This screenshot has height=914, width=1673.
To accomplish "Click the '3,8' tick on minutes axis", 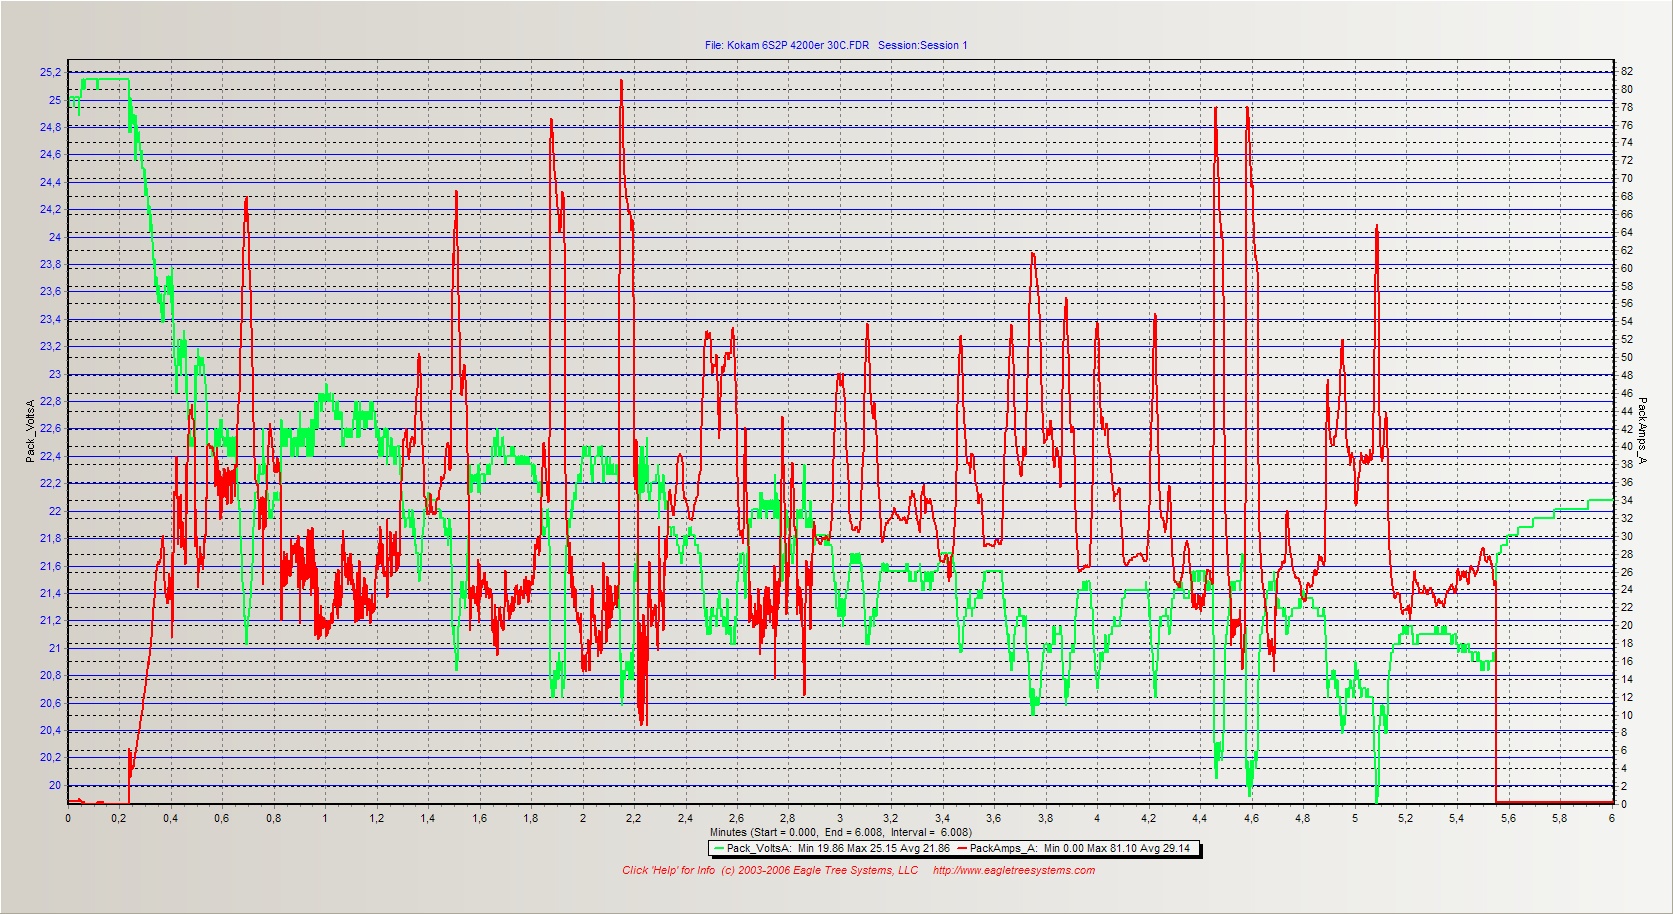I will pyautogui.click(x=1046, y=818).
